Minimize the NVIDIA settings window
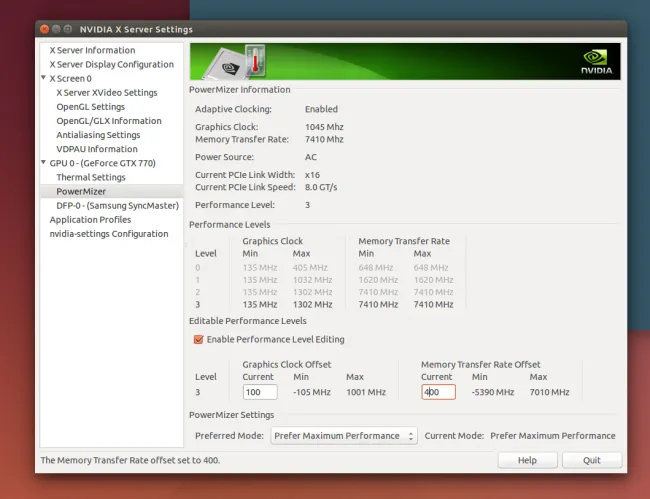650x499 pixels. coord(56,29)
